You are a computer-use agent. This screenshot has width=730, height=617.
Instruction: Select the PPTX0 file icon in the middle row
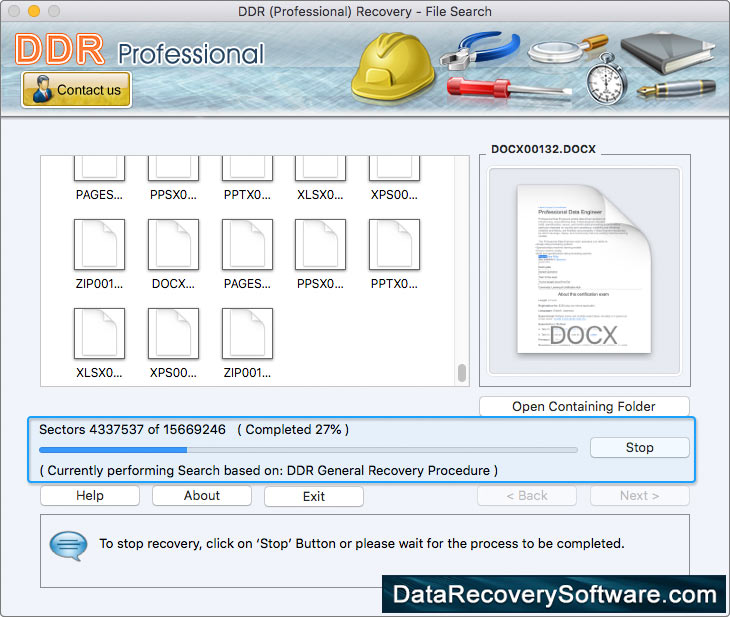(x=394, y=245)
